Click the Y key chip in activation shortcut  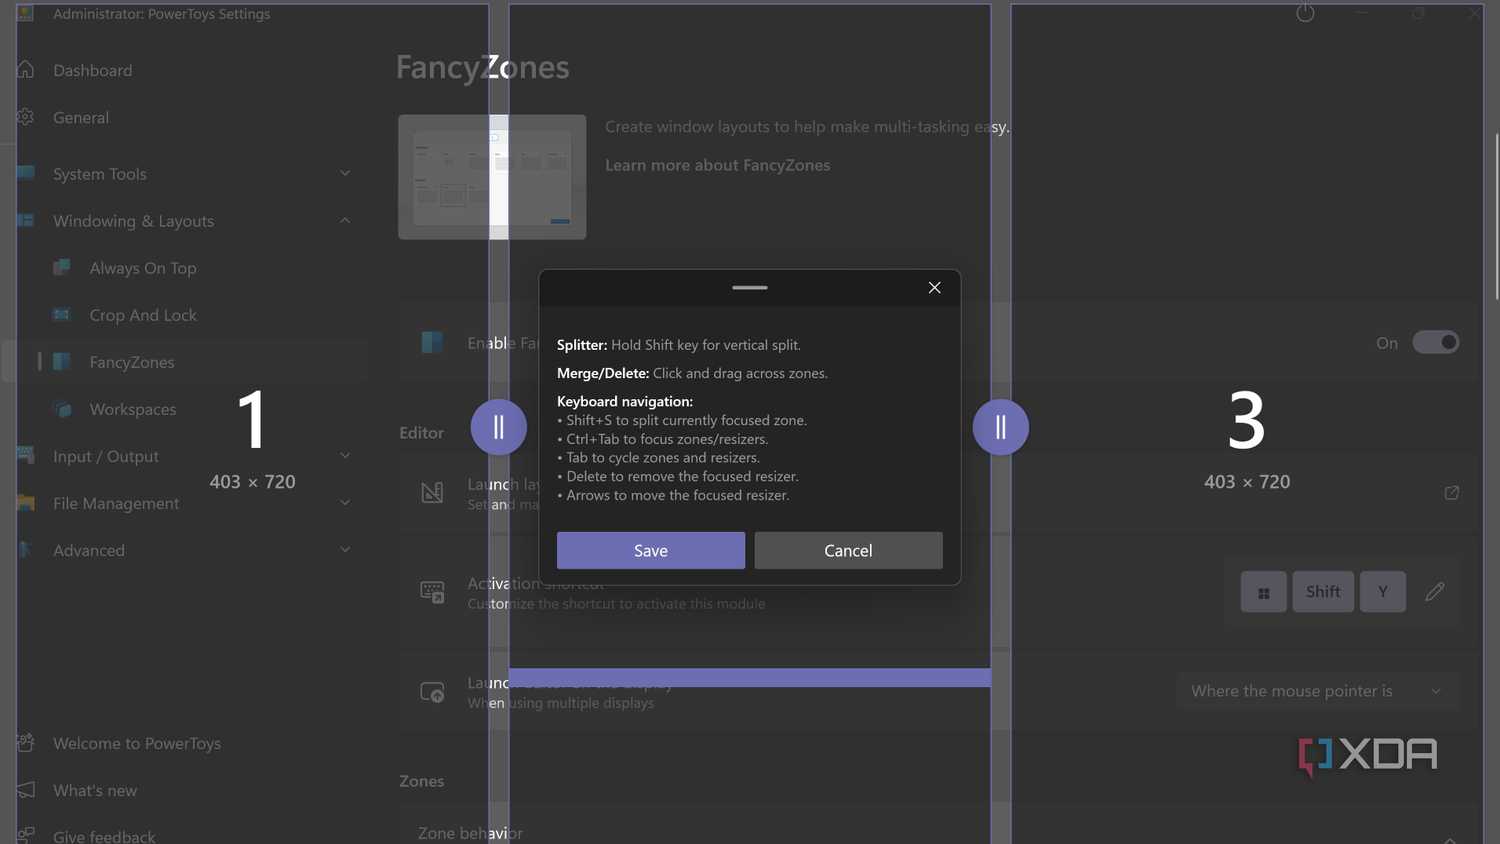(1383, 592)
